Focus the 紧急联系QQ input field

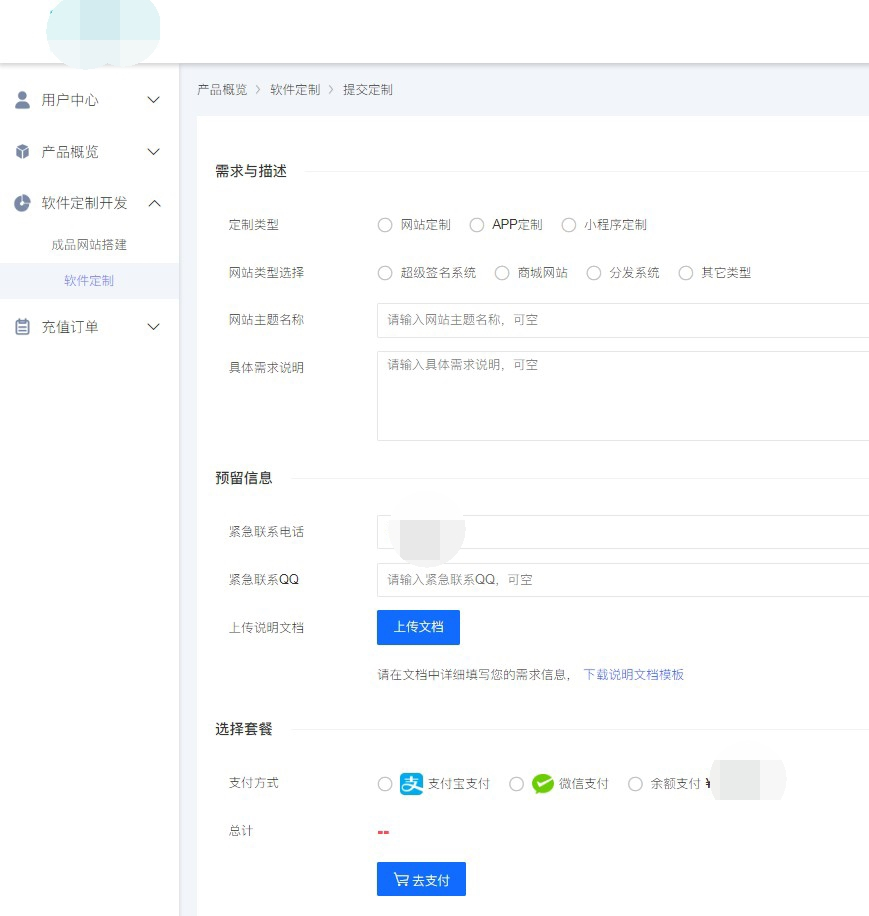(623, 580)
